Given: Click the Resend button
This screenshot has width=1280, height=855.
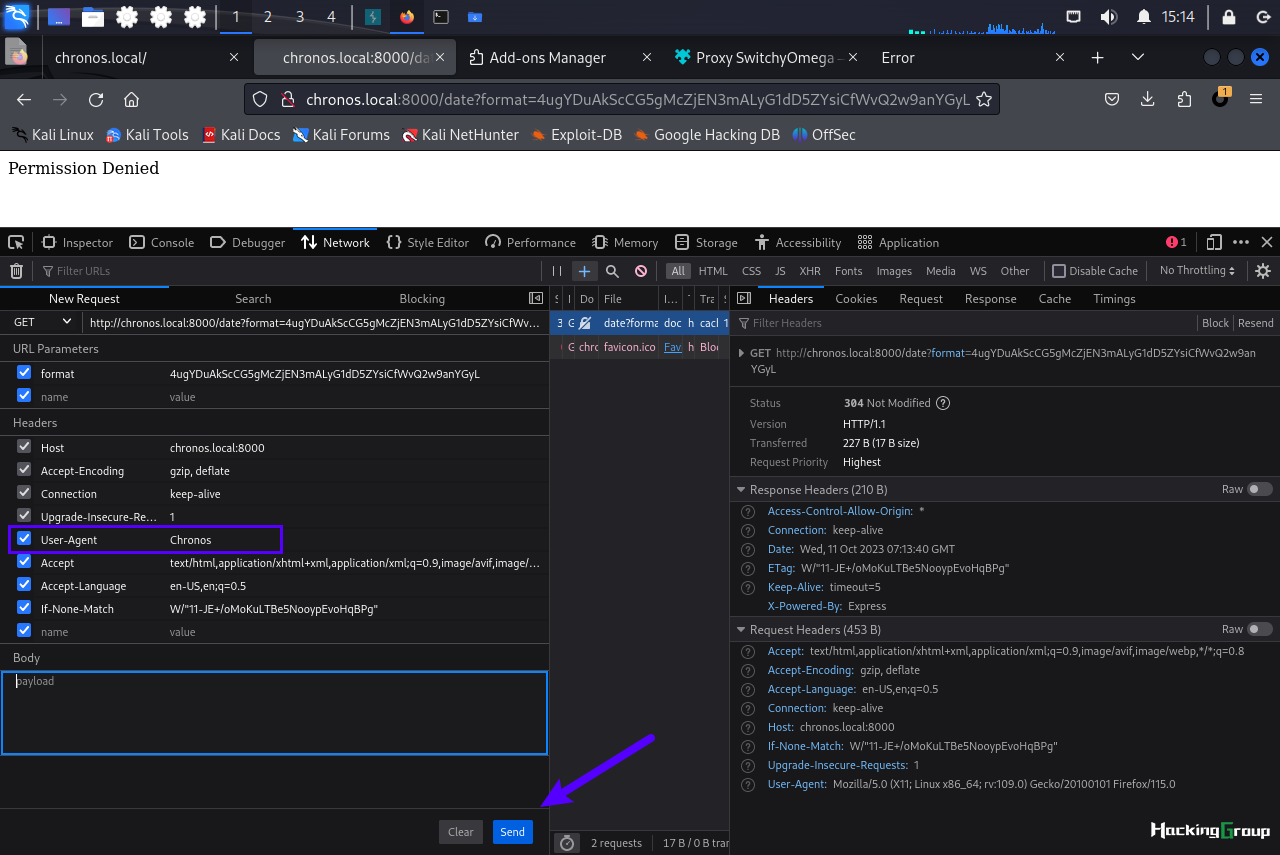Looking at the screenshot, I should tap(1256, 323).
